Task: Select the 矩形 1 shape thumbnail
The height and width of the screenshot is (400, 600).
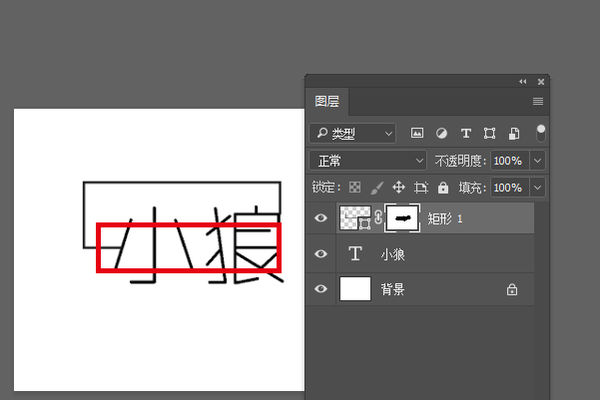Action: pos(355,218)
